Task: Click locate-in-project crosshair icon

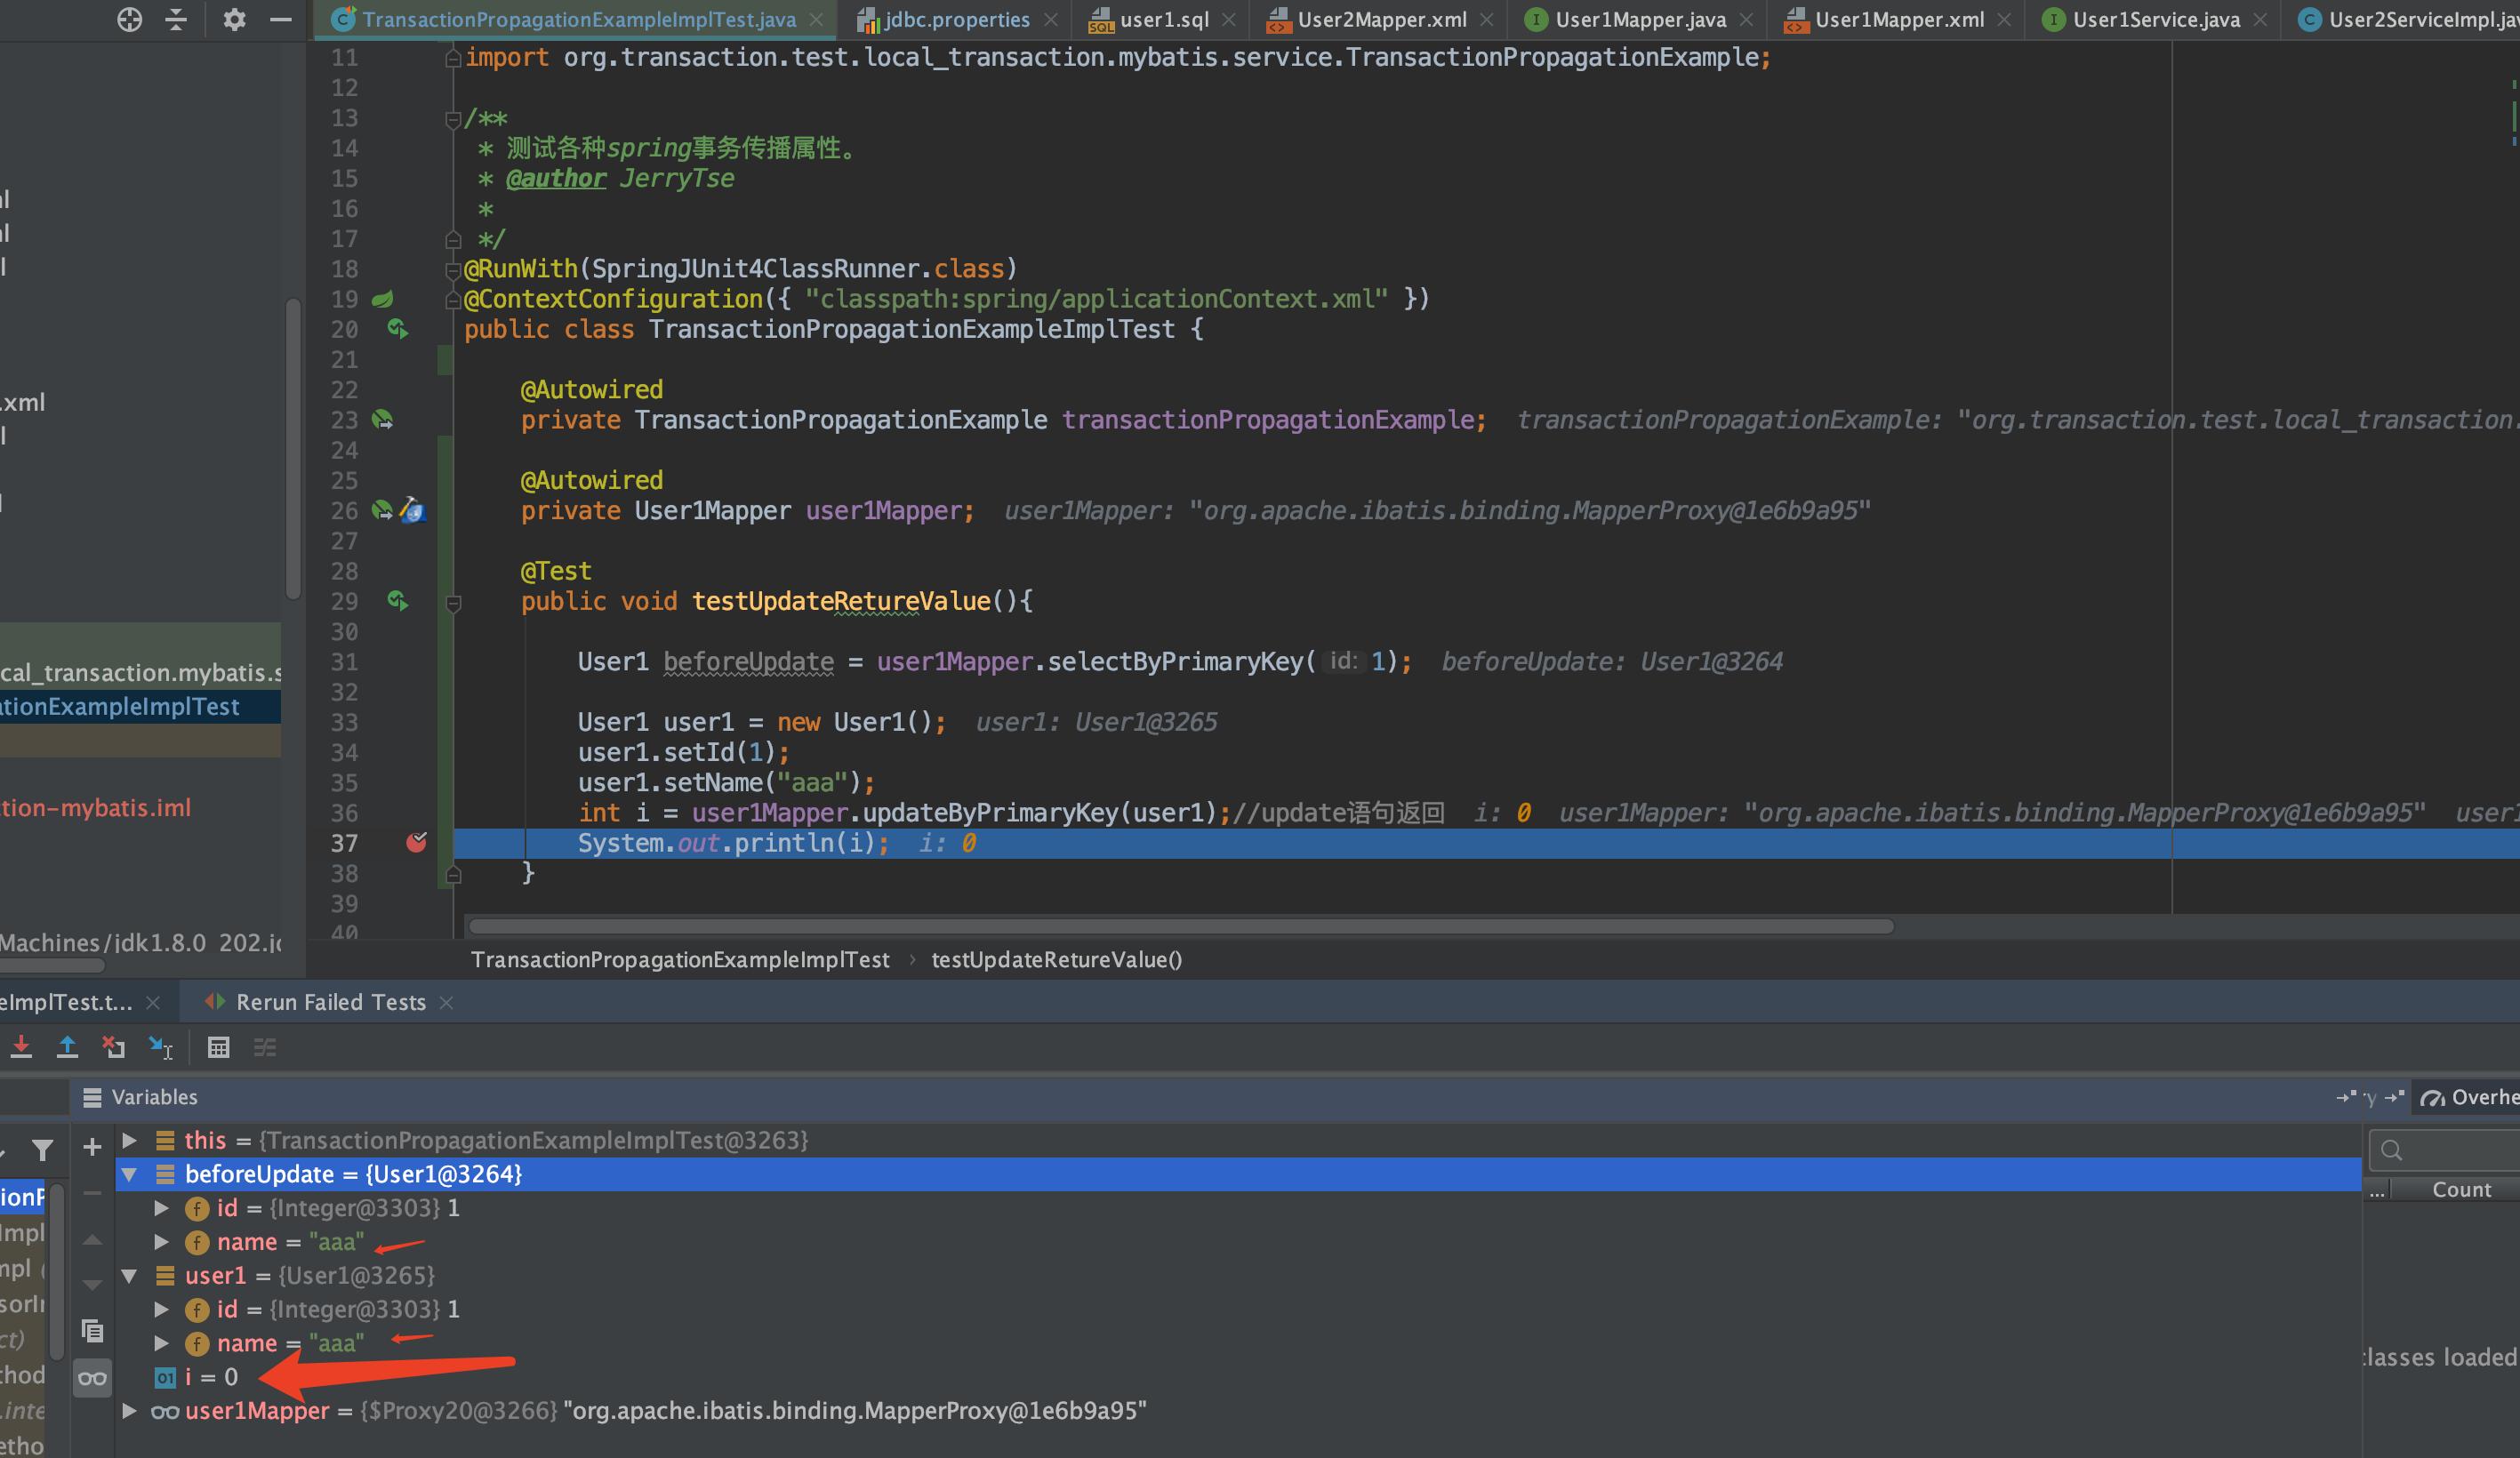Action: click(x=129, y=19)
